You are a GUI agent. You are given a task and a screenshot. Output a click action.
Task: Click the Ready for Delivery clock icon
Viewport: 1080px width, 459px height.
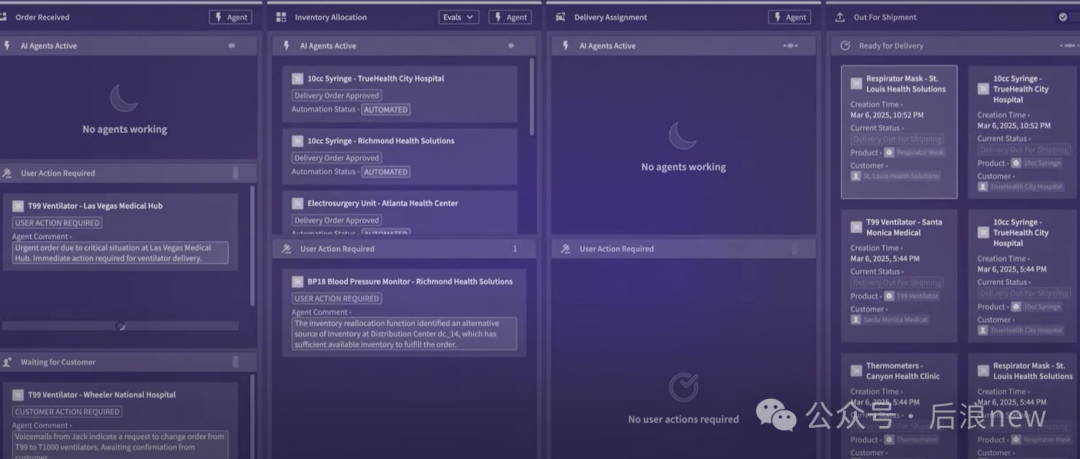click(x=845, y=46)
